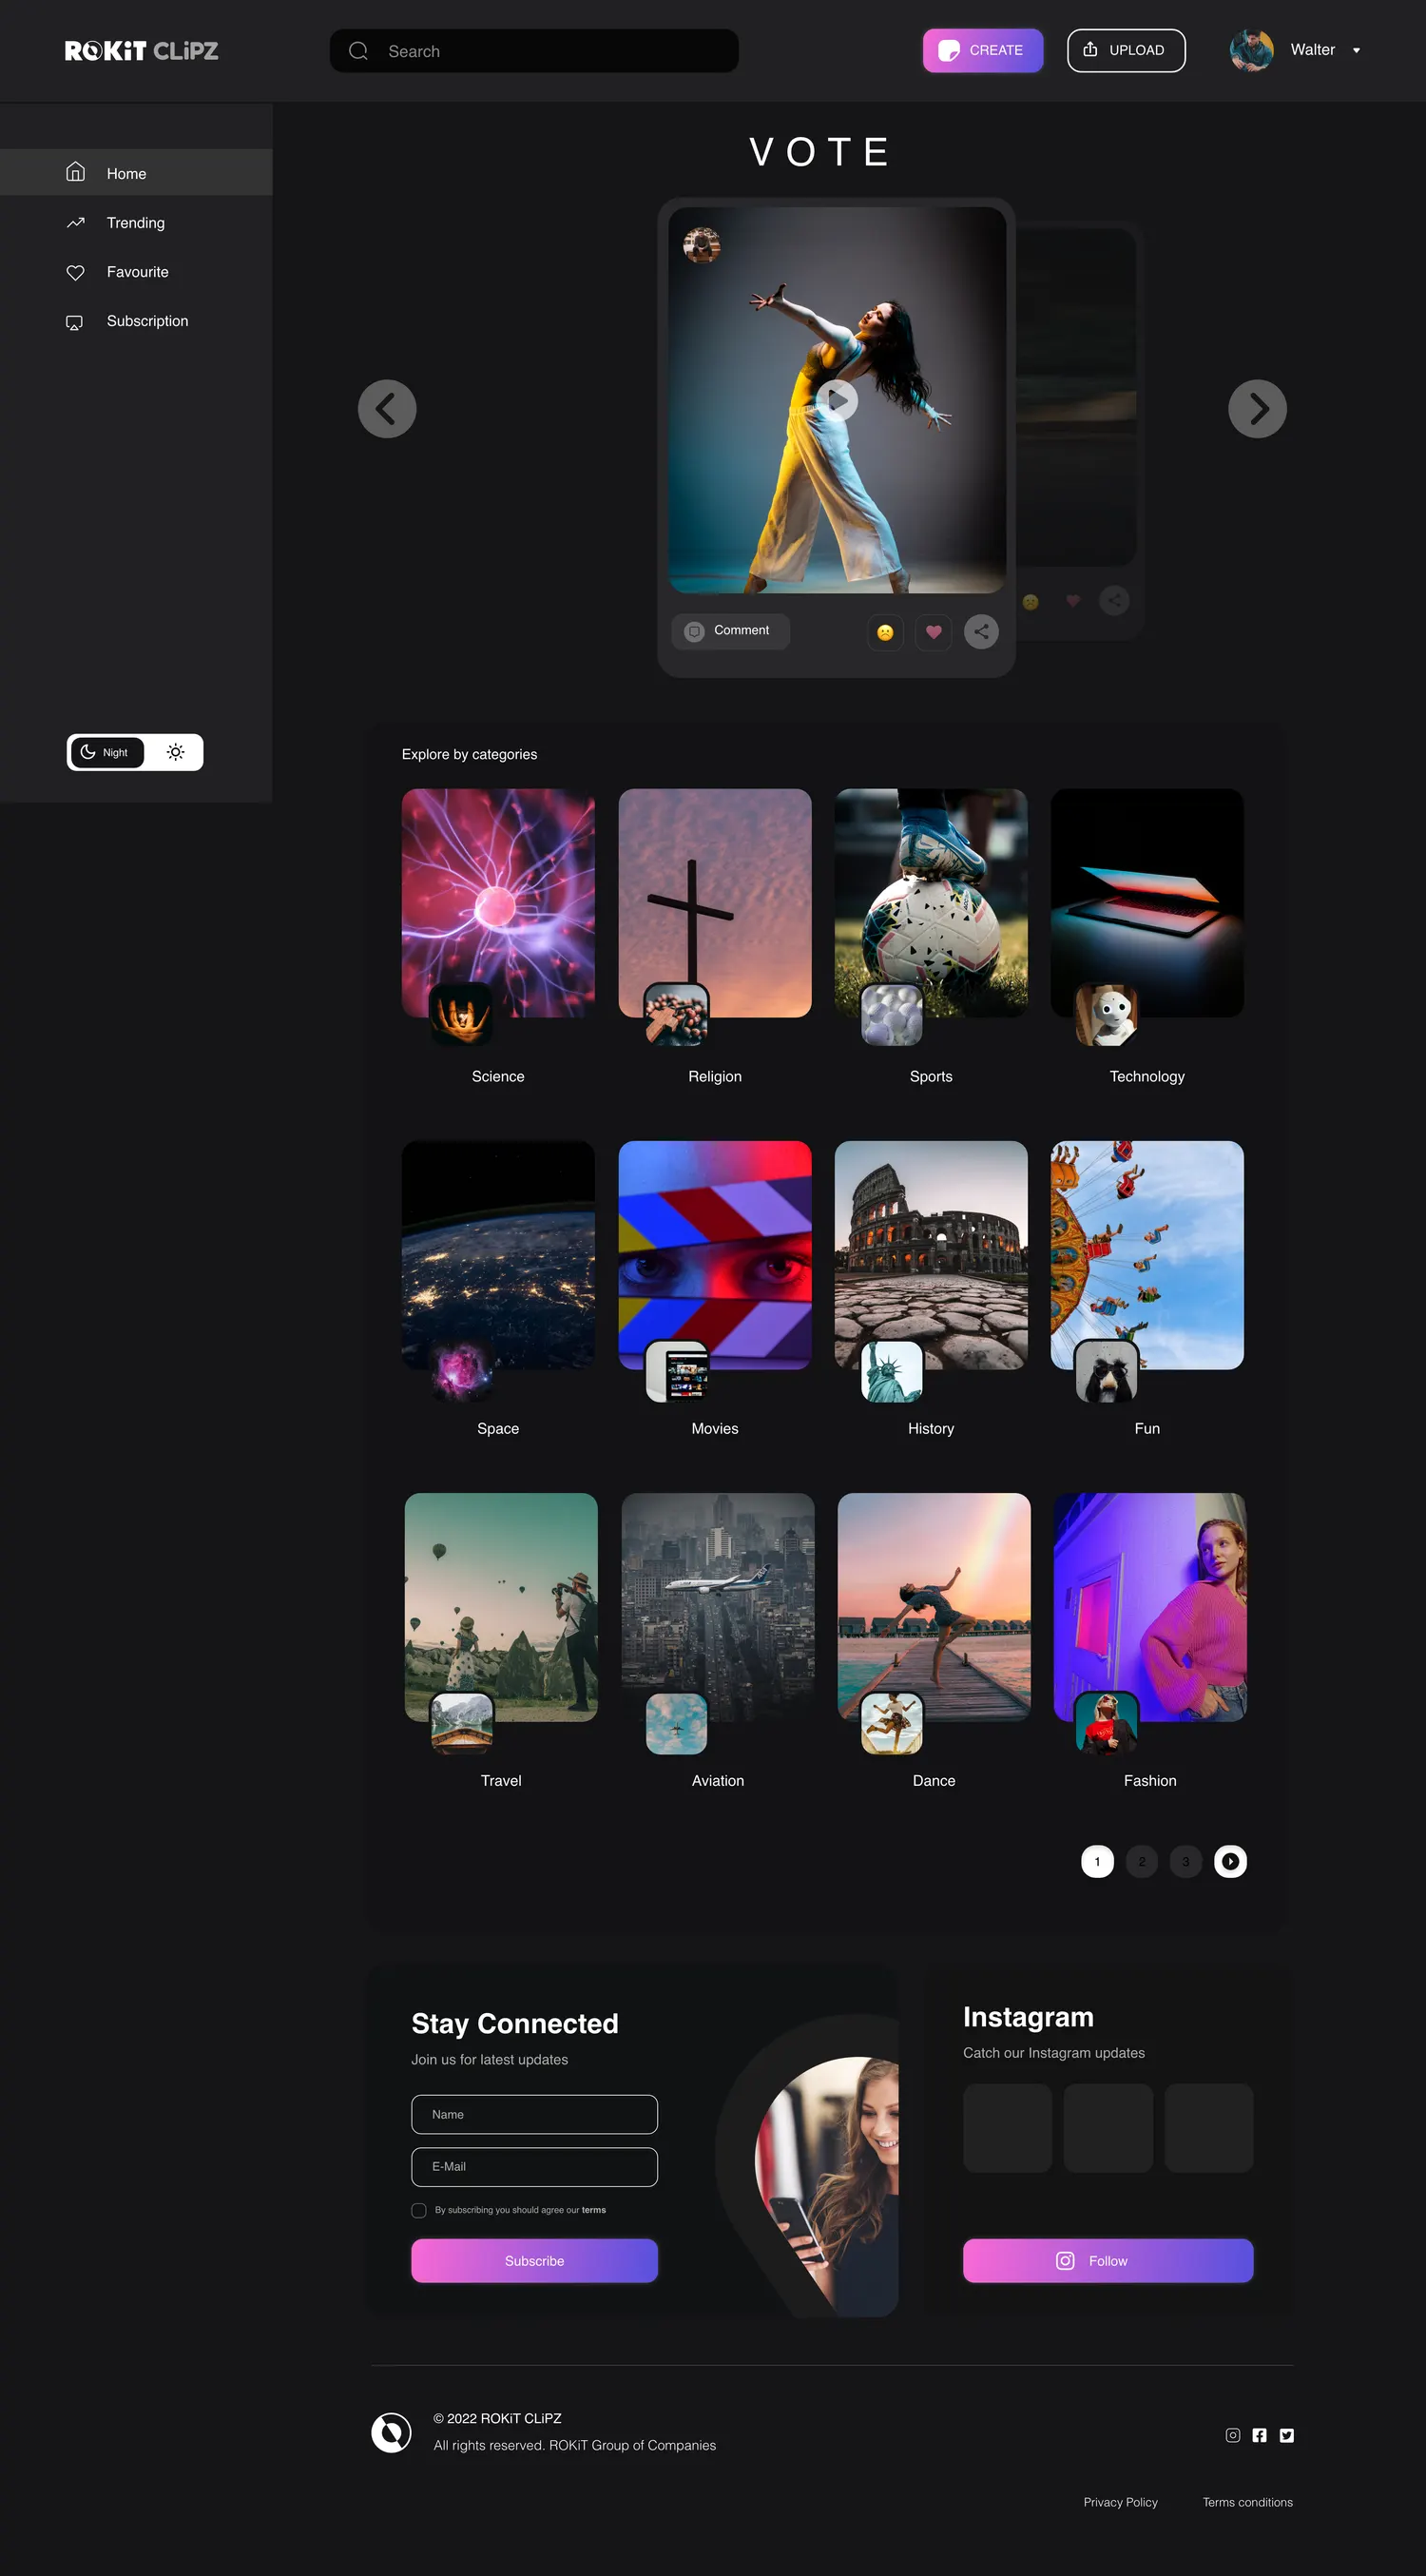Click the Favourite heart icon in sidebar
Screen dimensions: 1426x2576
(x=75, y=272)
